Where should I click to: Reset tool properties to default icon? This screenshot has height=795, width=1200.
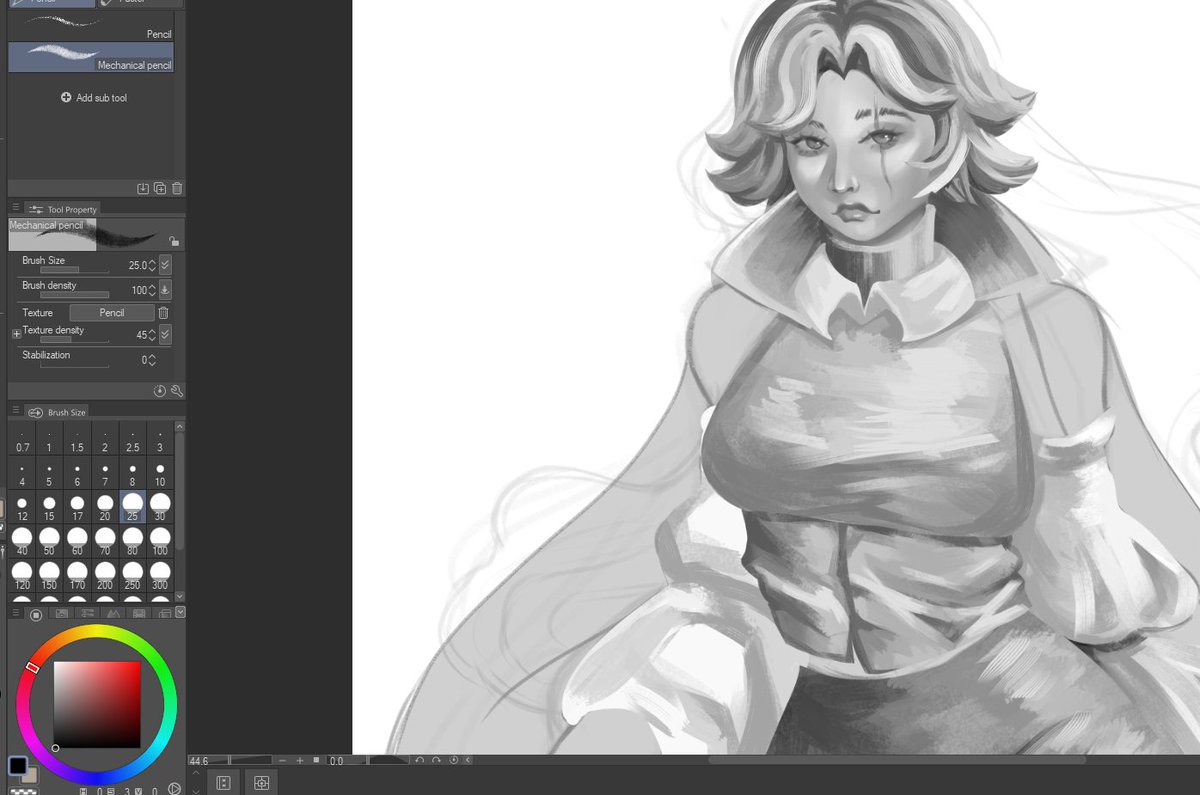point(160,391)
